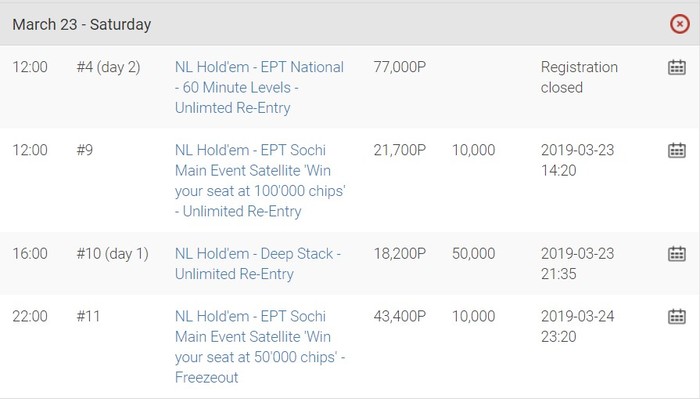Image resolution: width=700 pixels, height=399 pixels.
Task: Close the March 23 Saturday schedule
Action: click(x=679, y=24)
